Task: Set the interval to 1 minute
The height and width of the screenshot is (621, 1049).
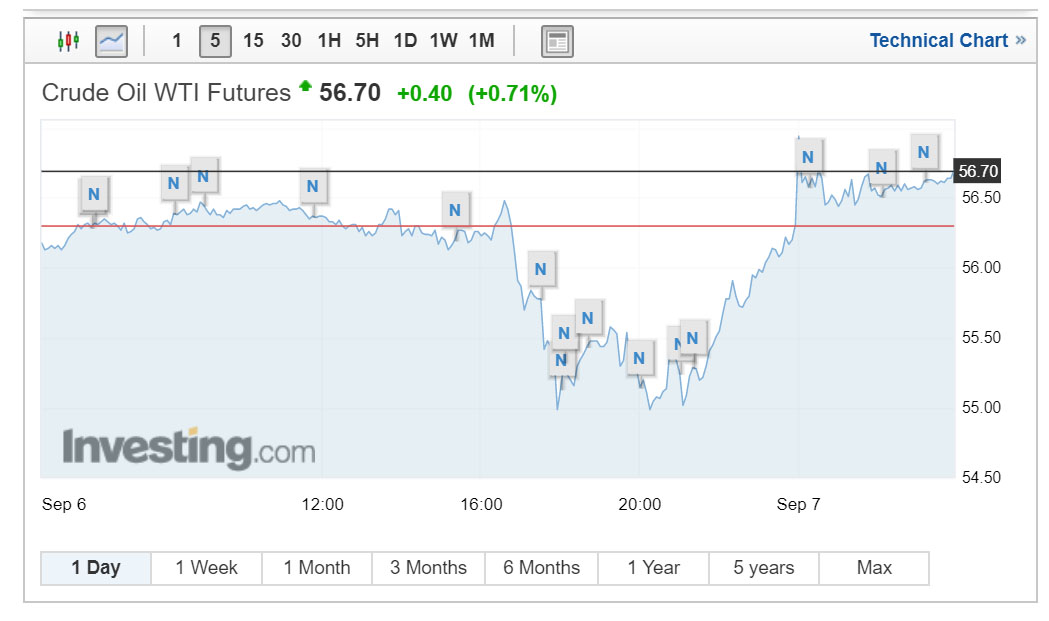Action: click(x=177, y=41)
